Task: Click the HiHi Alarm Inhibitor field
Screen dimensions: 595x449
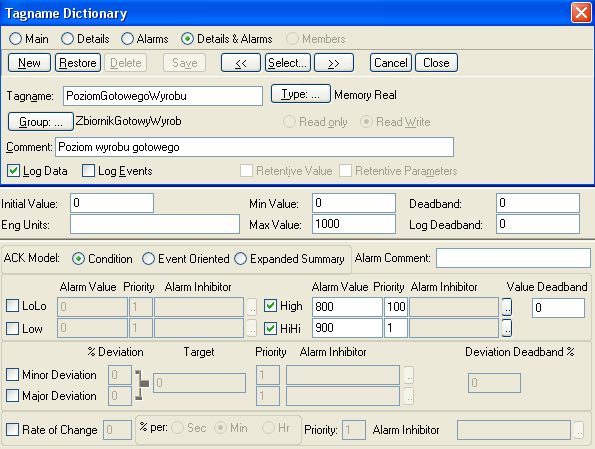Action: (x=454, y=328)
